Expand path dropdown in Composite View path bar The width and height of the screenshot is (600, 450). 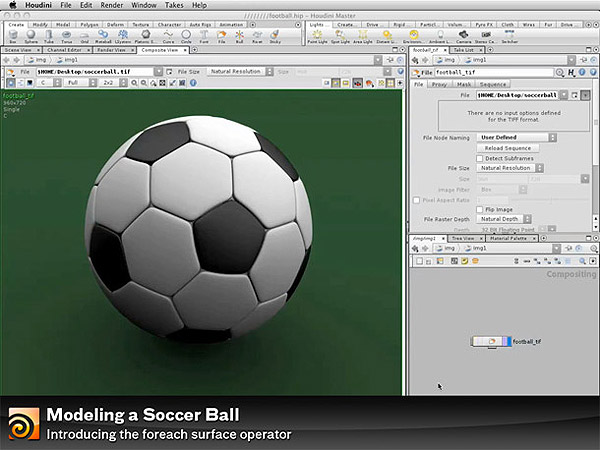[378, 60]
